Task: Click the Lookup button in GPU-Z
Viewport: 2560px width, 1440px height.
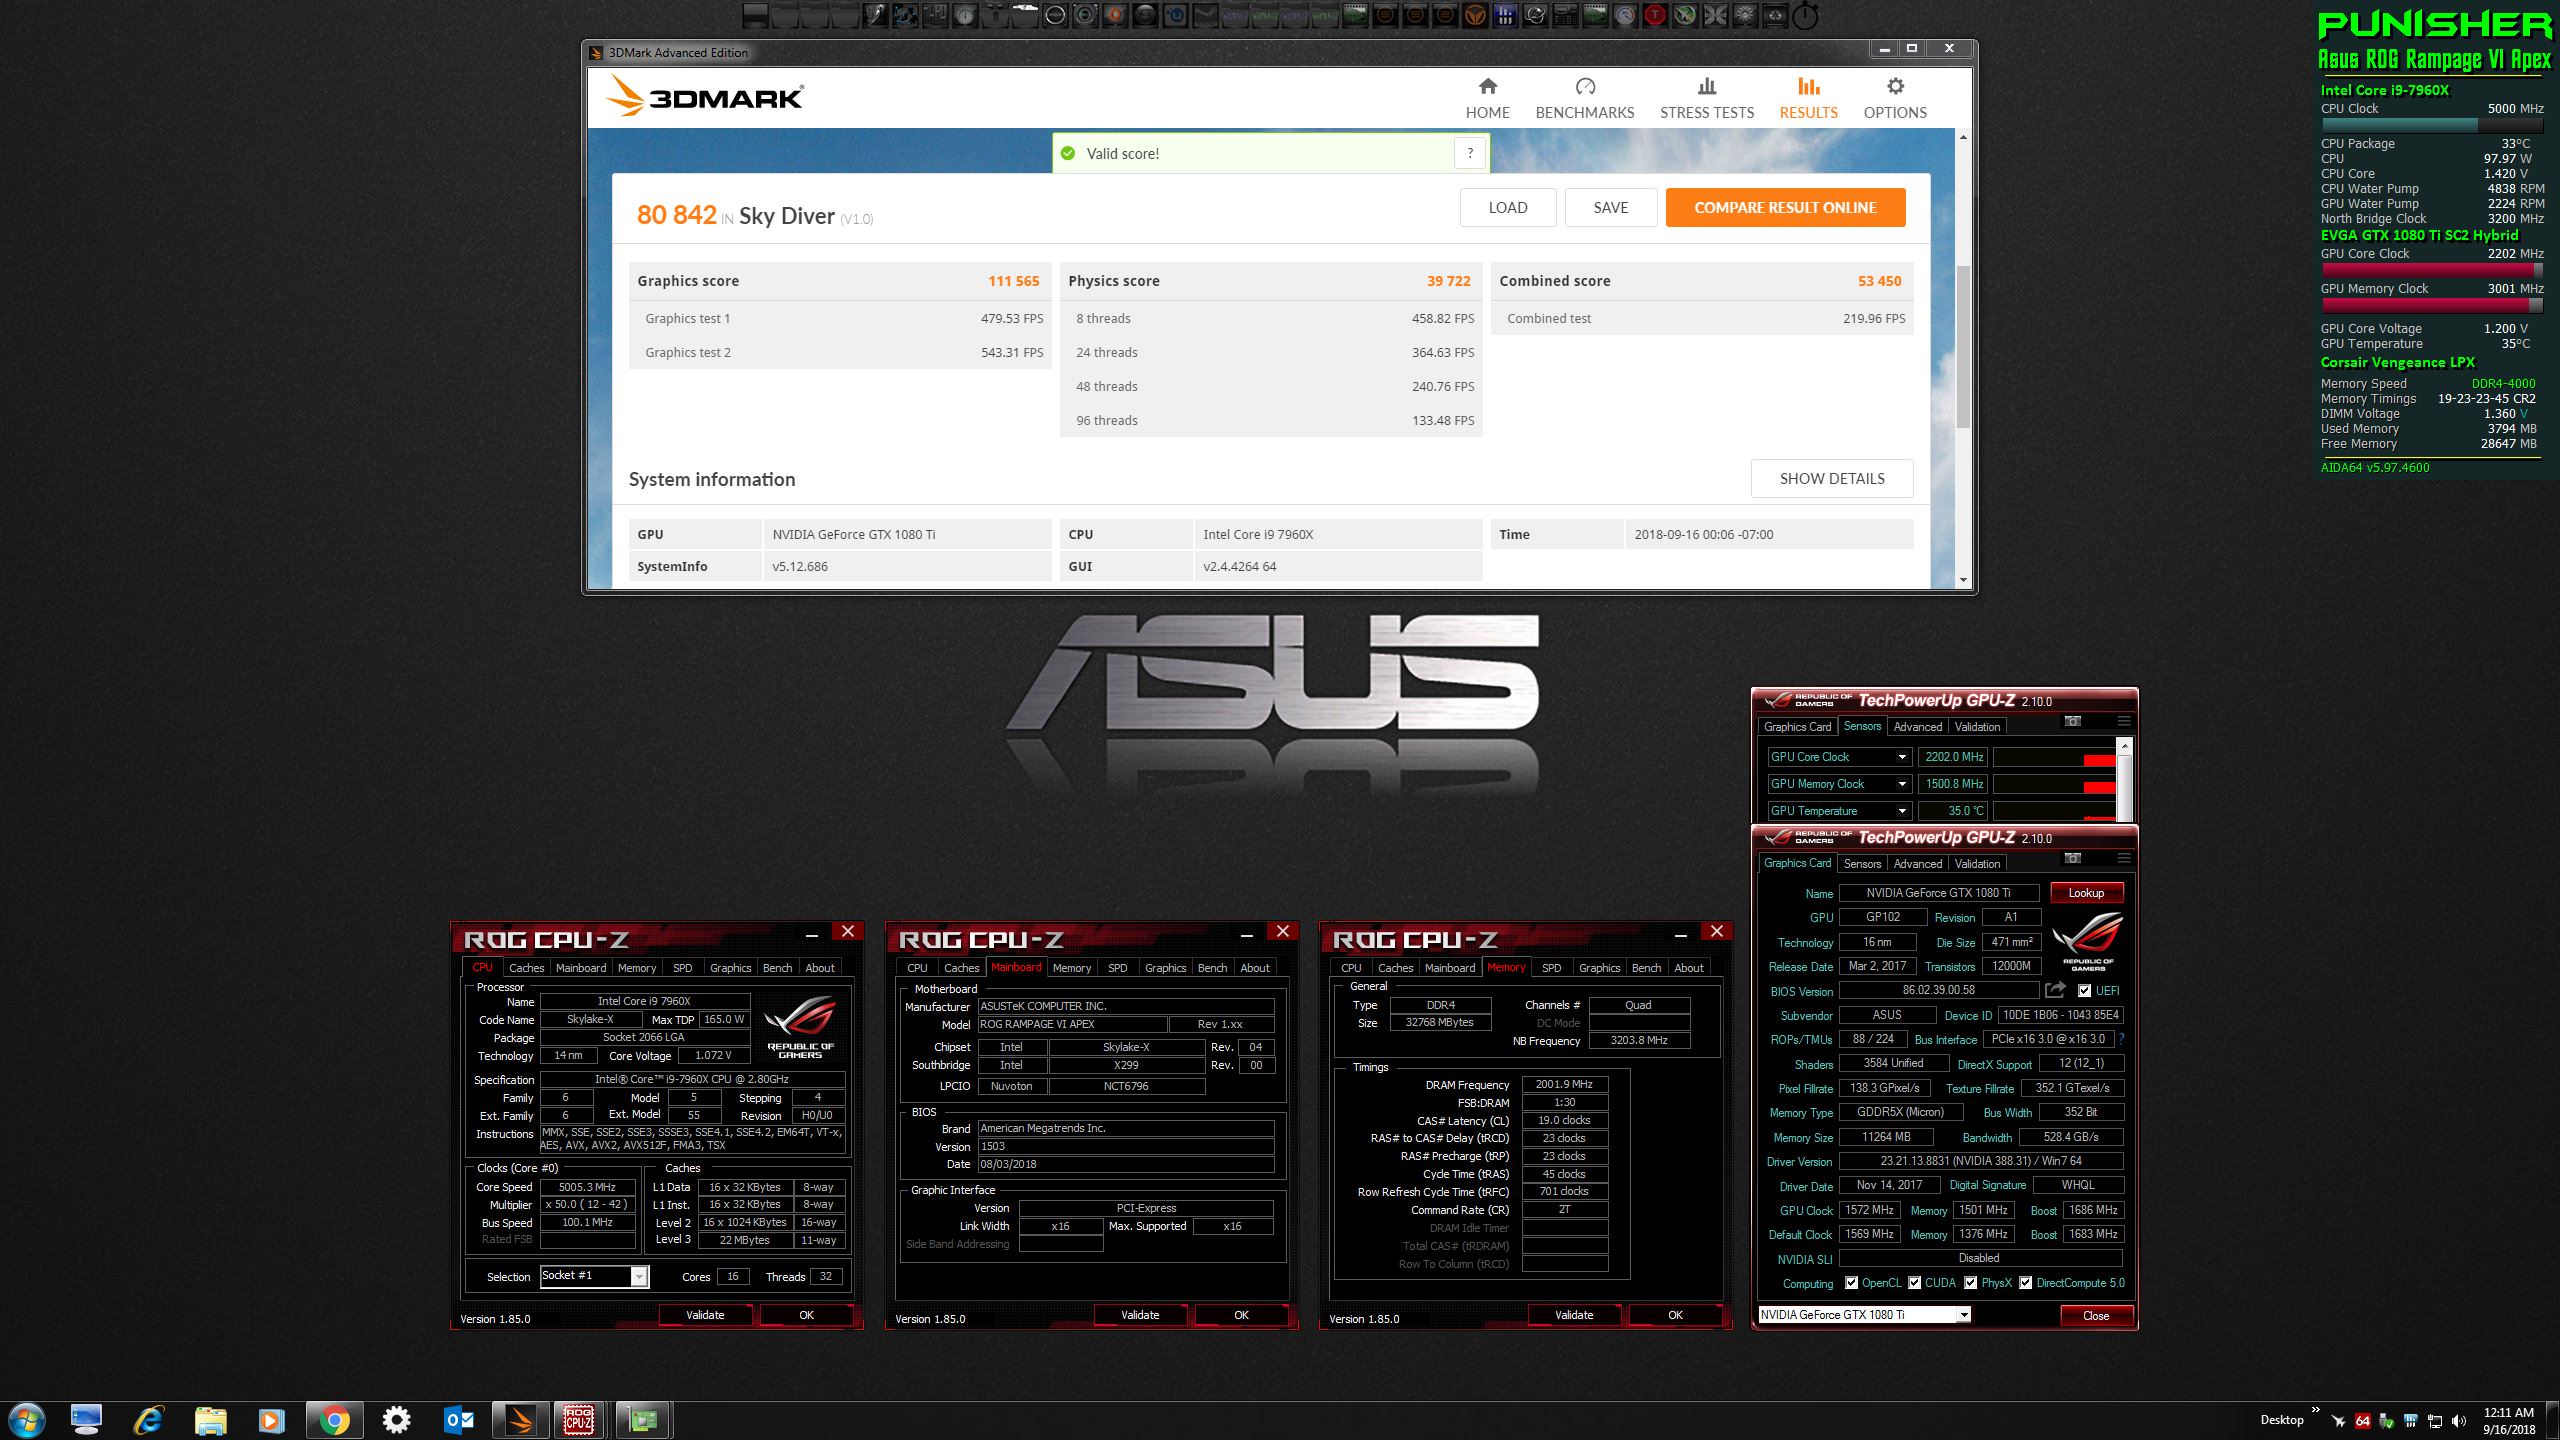Action: coord(2086,893)
